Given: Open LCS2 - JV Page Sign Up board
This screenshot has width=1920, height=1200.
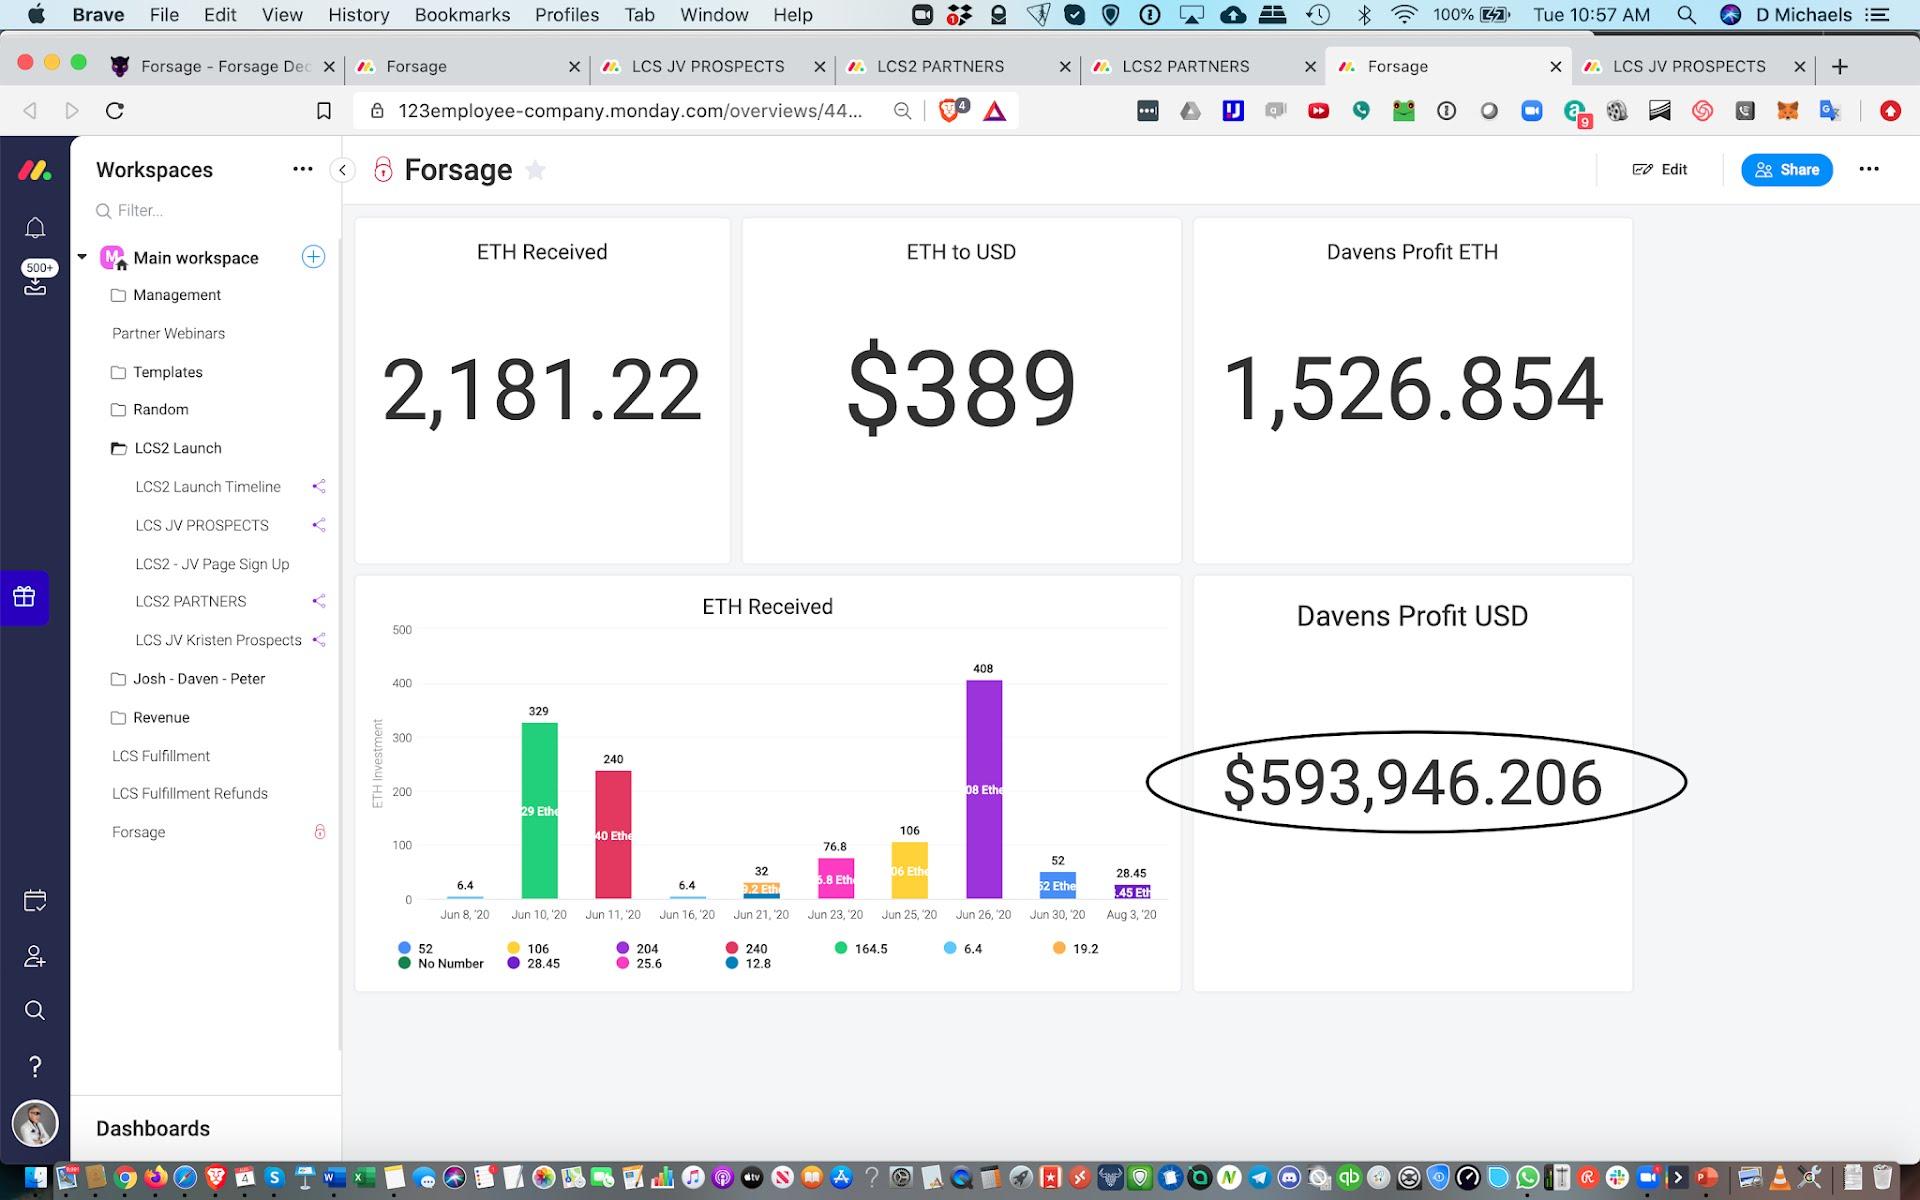Looking at the screenshot, I should (x=212, y=564).
